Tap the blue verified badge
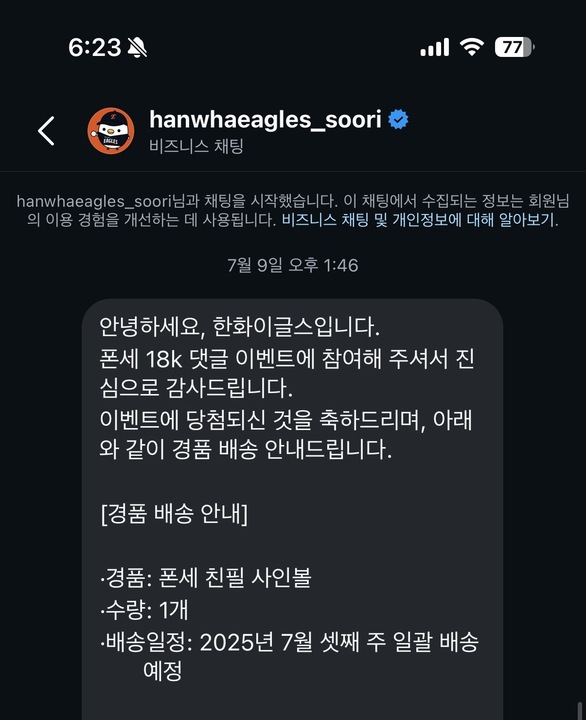 pos(398,119)
